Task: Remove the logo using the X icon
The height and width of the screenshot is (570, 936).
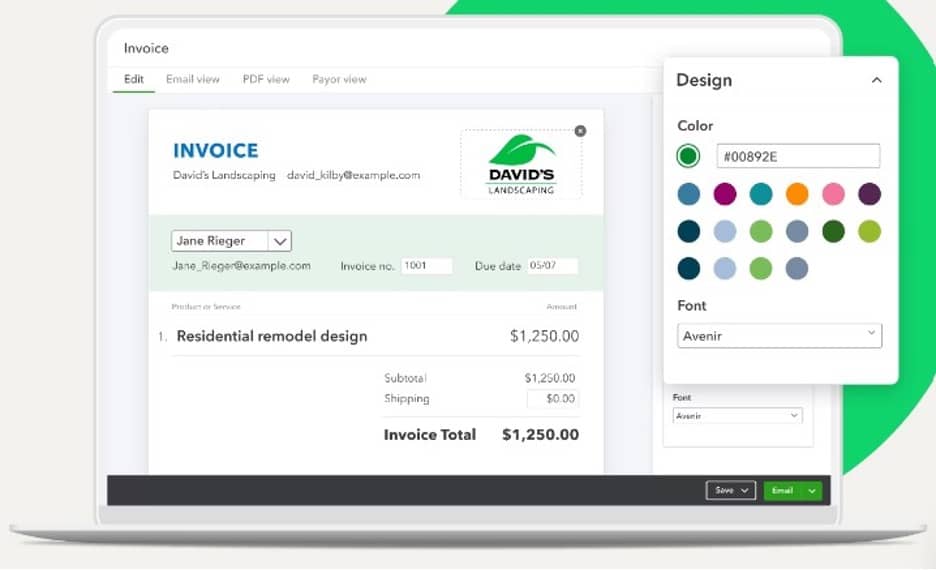Action: click(580, 131)
